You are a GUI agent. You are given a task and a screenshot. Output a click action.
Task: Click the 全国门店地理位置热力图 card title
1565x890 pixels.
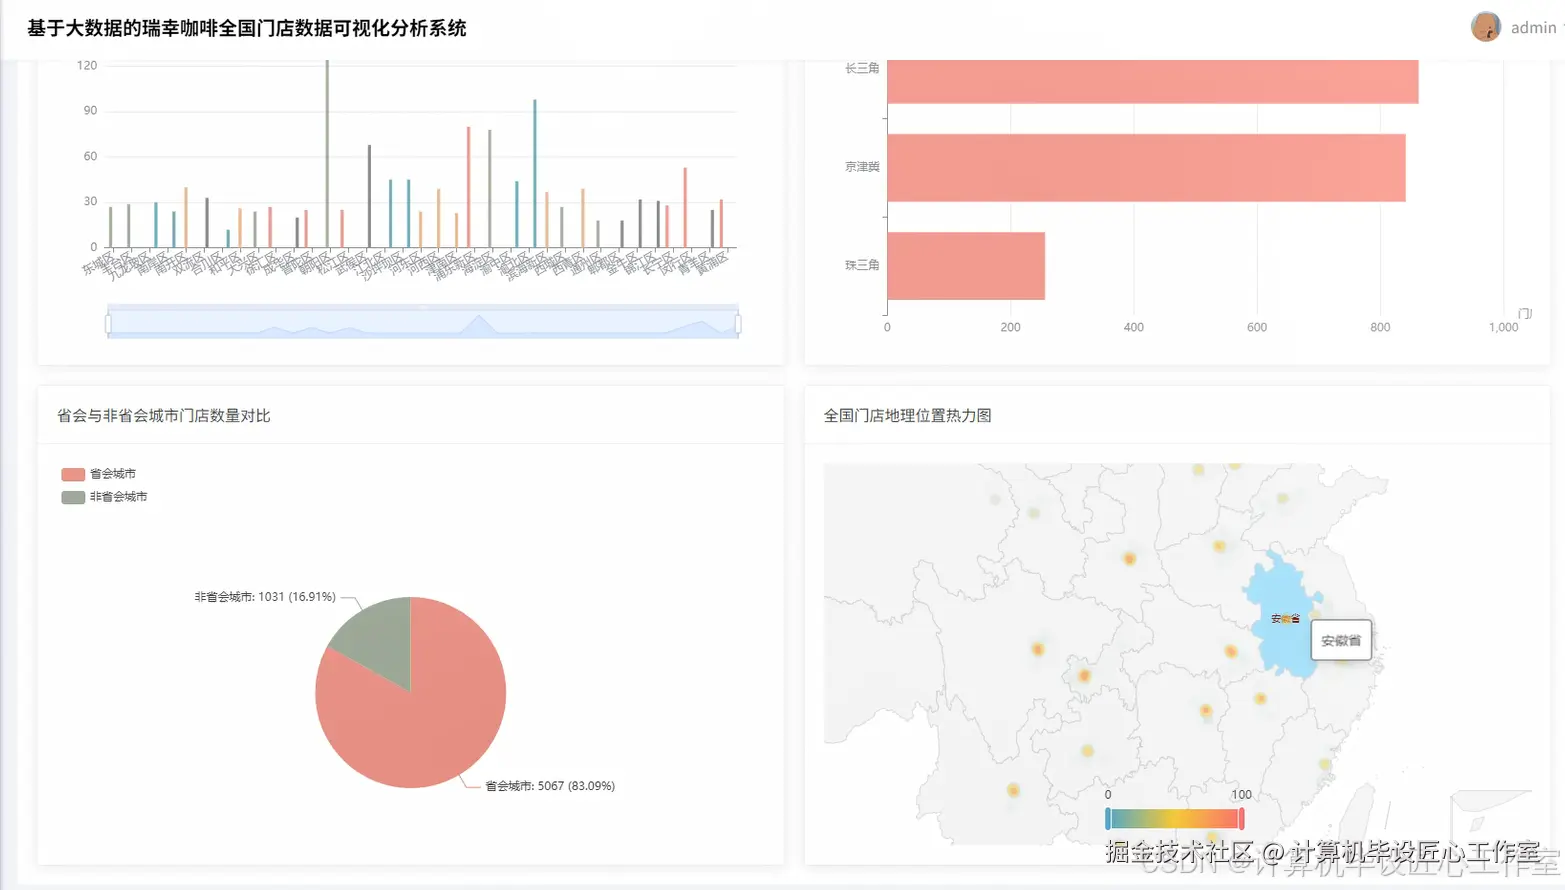click(x=908, y=416)
